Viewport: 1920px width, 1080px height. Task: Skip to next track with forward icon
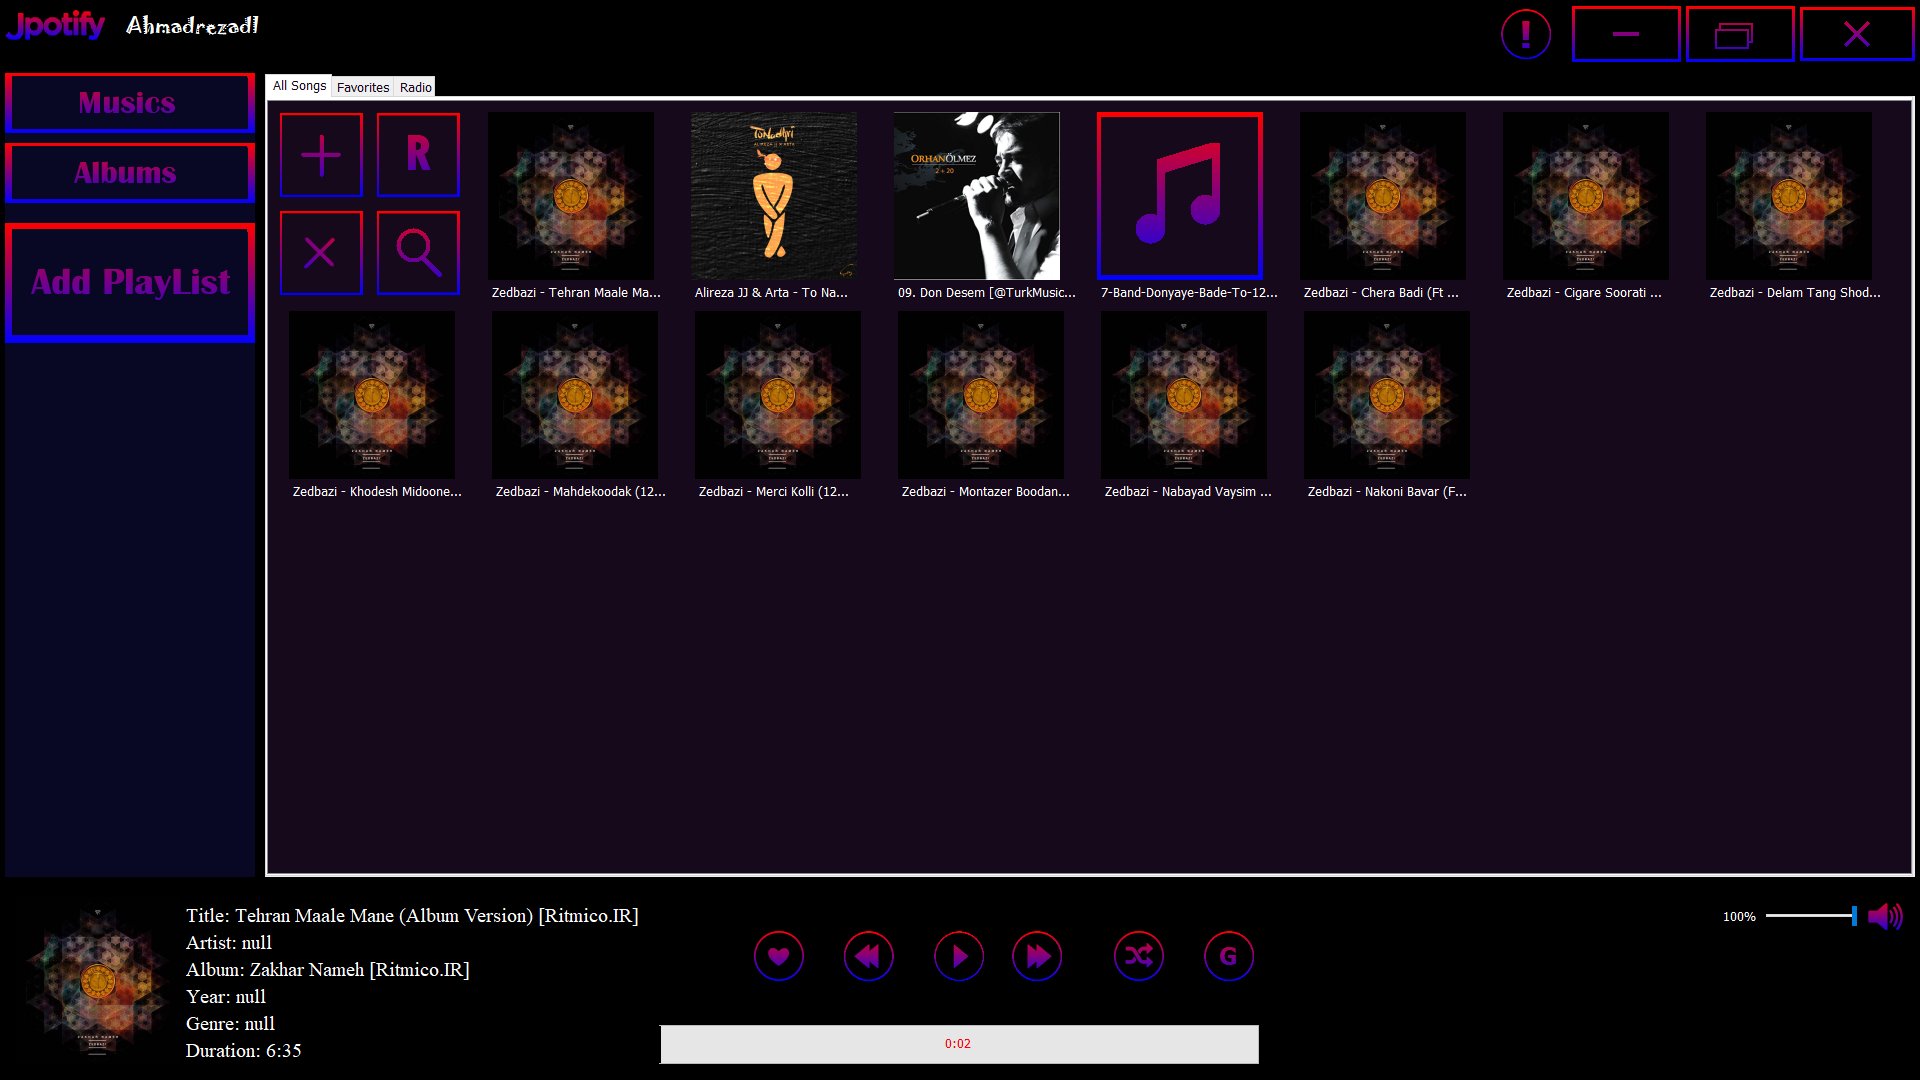pos(1038,957)
